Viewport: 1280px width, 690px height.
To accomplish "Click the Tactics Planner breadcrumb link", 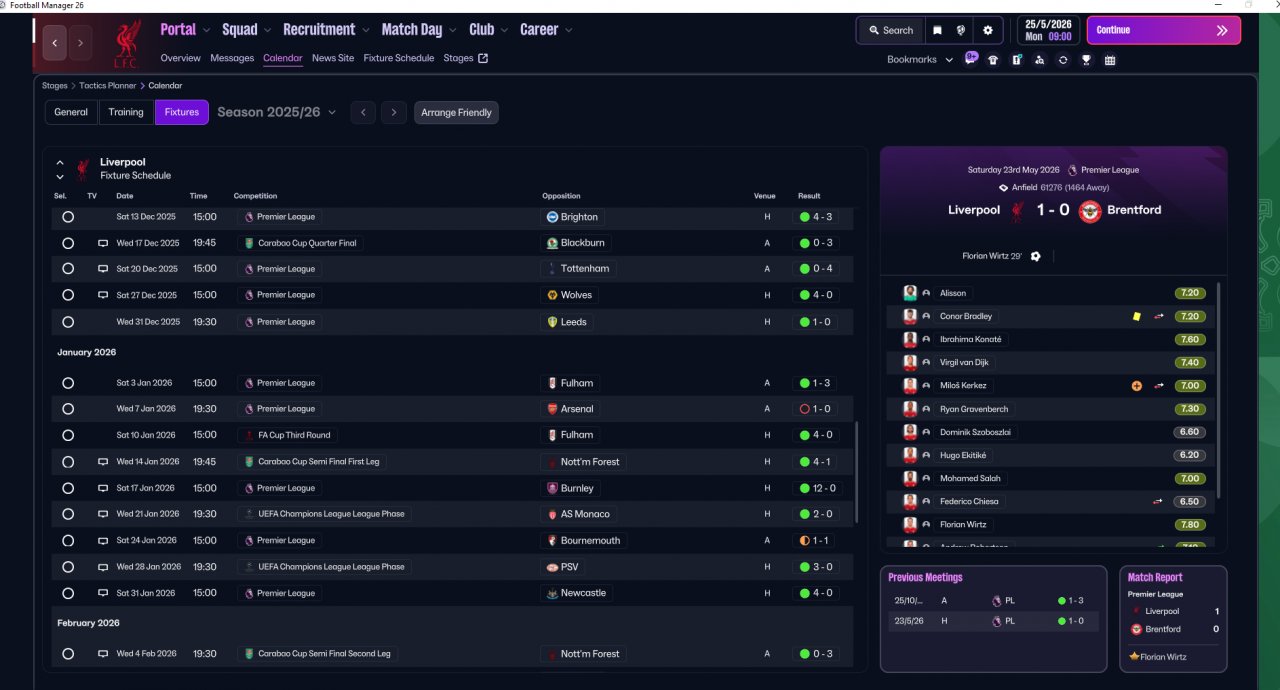I will (108, 86).
